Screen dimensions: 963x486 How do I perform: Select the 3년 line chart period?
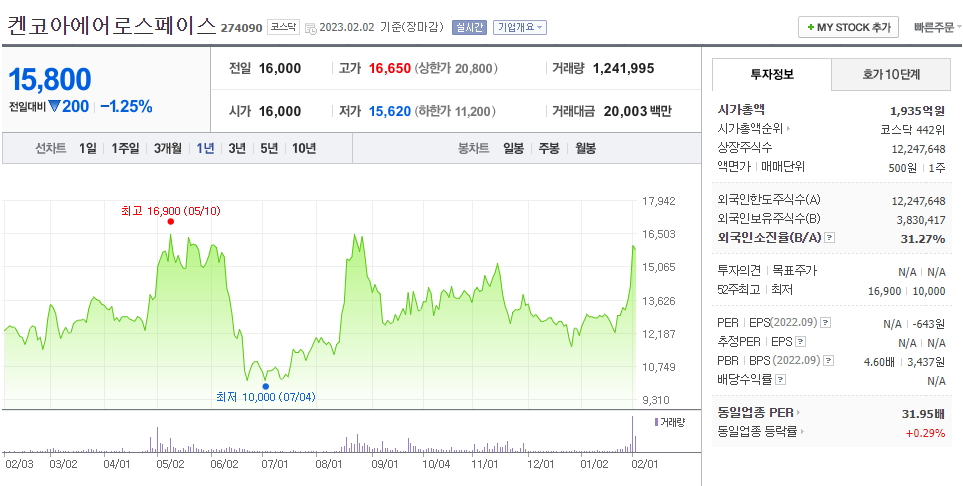237,148
